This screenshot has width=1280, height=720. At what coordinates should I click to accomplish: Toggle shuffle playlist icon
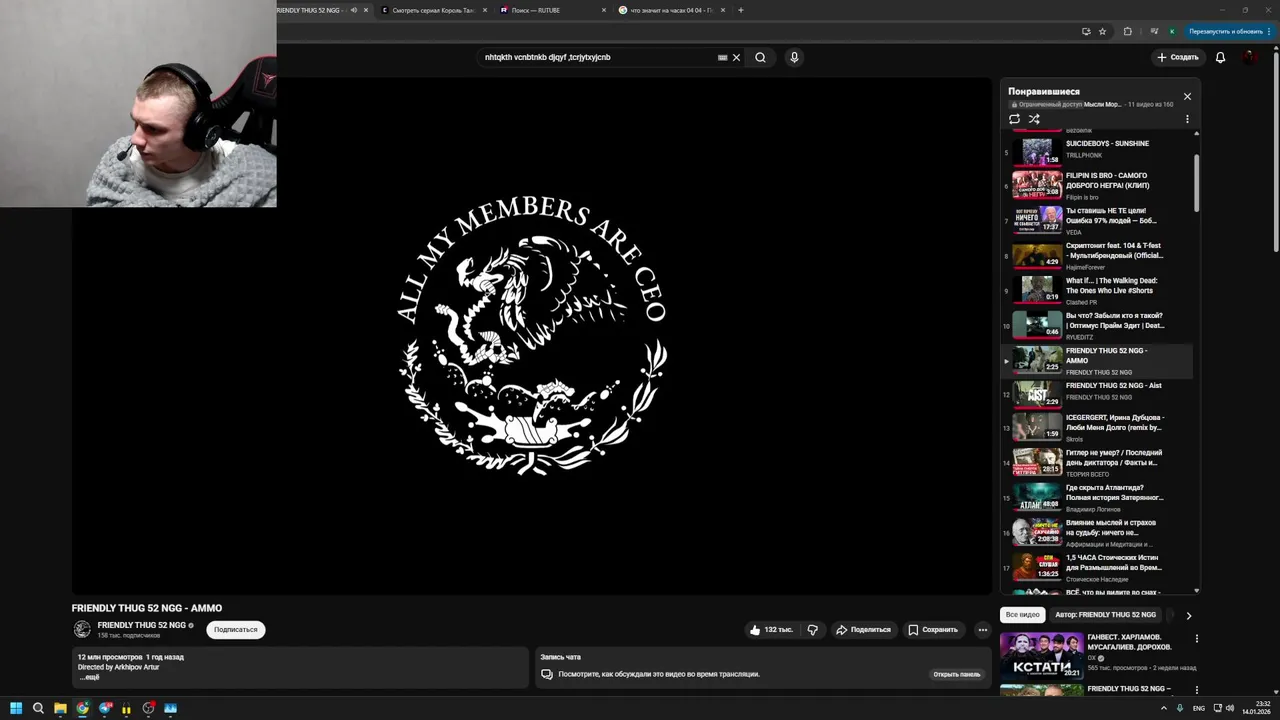pos(1034,119)
